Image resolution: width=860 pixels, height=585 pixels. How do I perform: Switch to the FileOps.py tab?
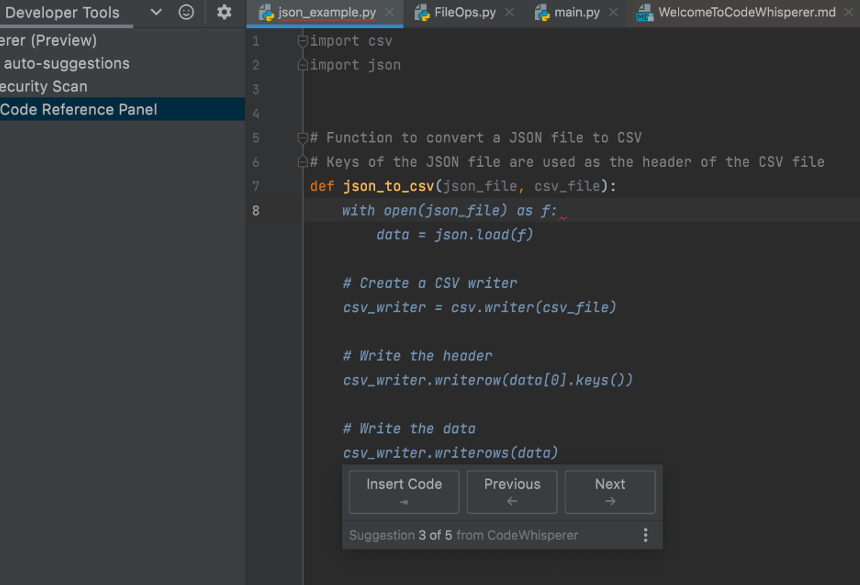[464, 13]
